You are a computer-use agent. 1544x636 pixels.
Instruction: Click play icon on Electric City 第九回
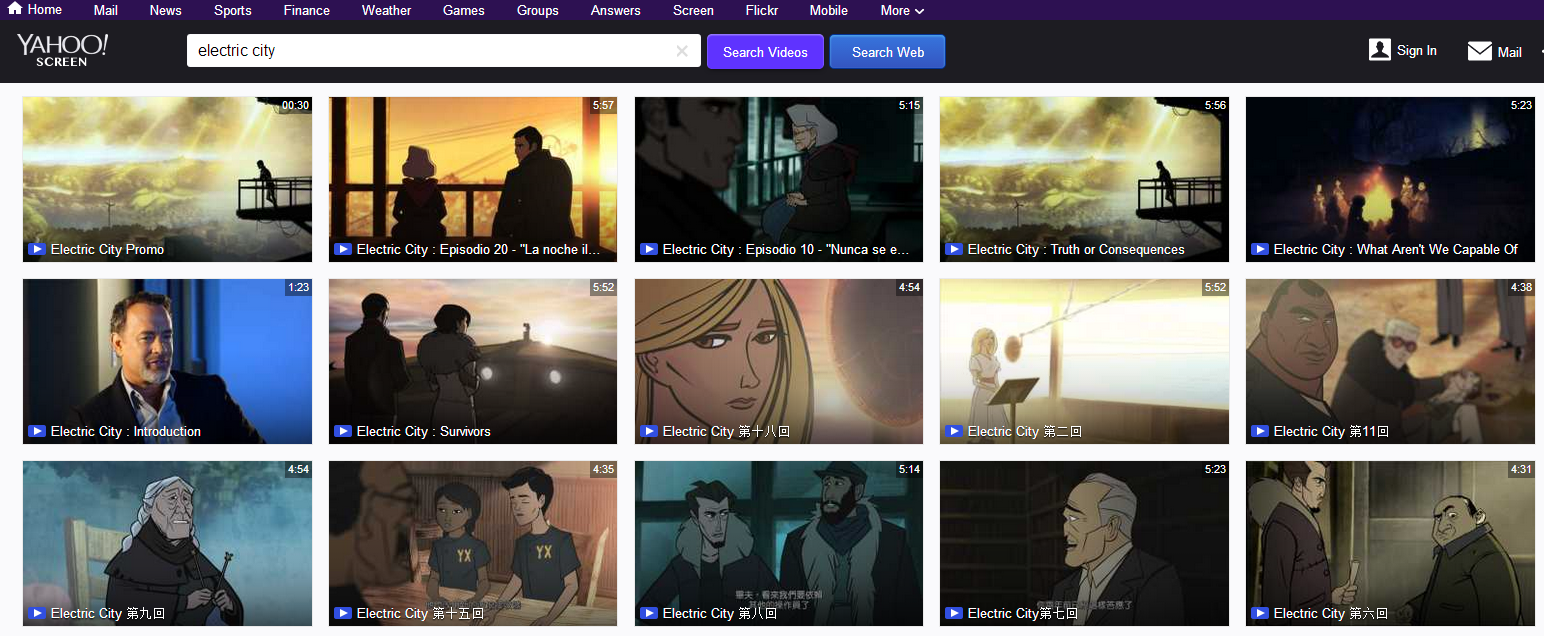pos(37,613)
